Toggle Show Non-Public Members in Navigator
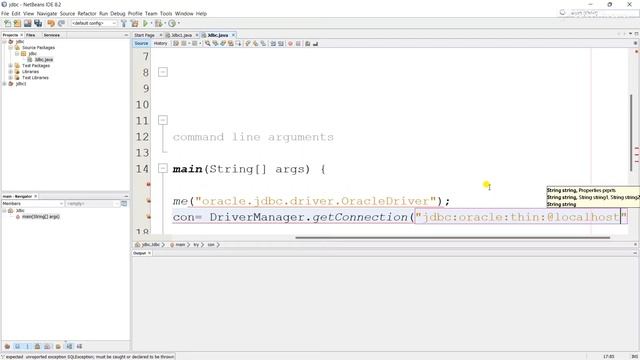 coord(37,347)
